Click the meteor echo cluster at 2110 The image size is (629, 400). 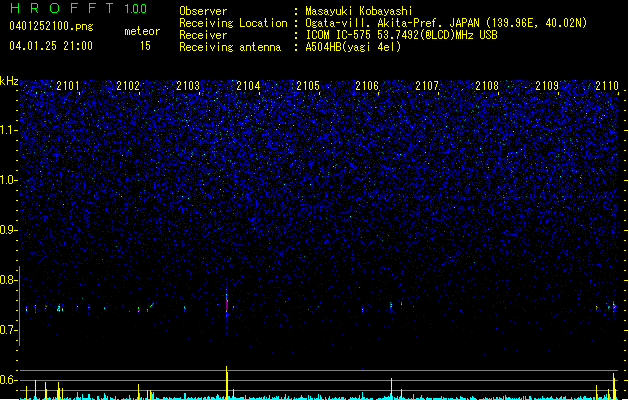point(612,307)
